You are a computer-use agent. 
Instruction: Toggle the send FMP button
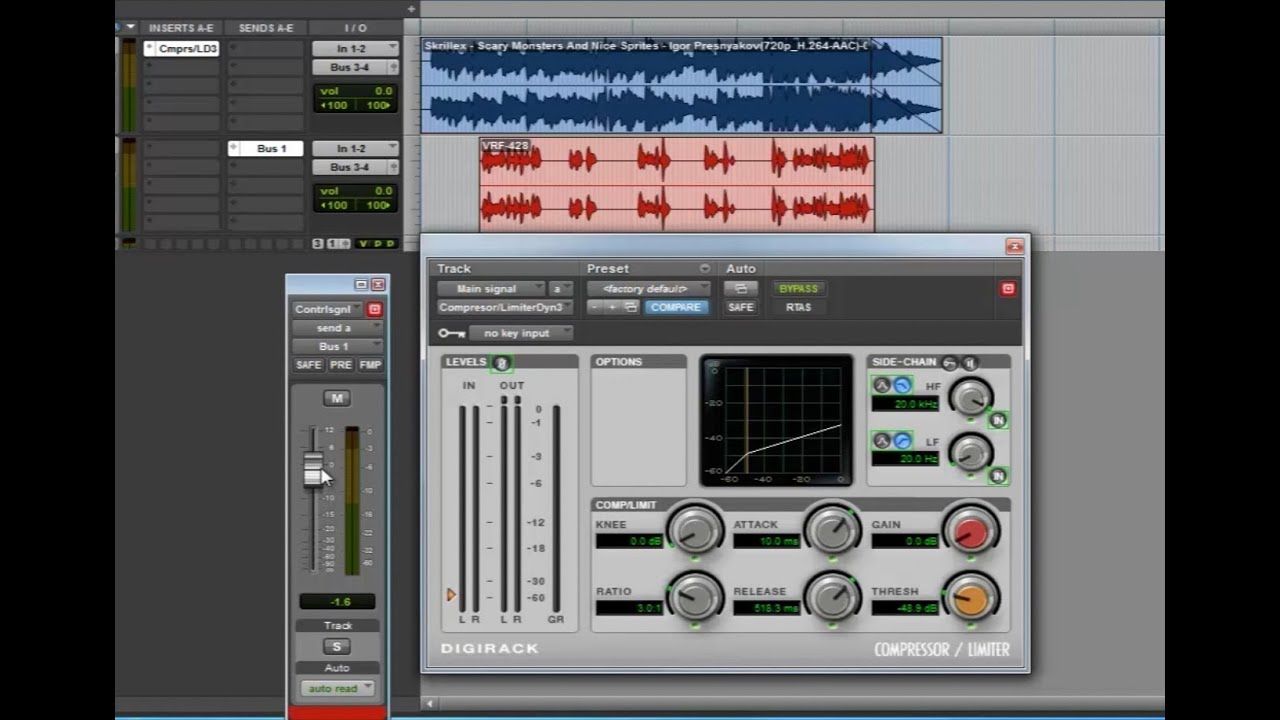[370, 365]
